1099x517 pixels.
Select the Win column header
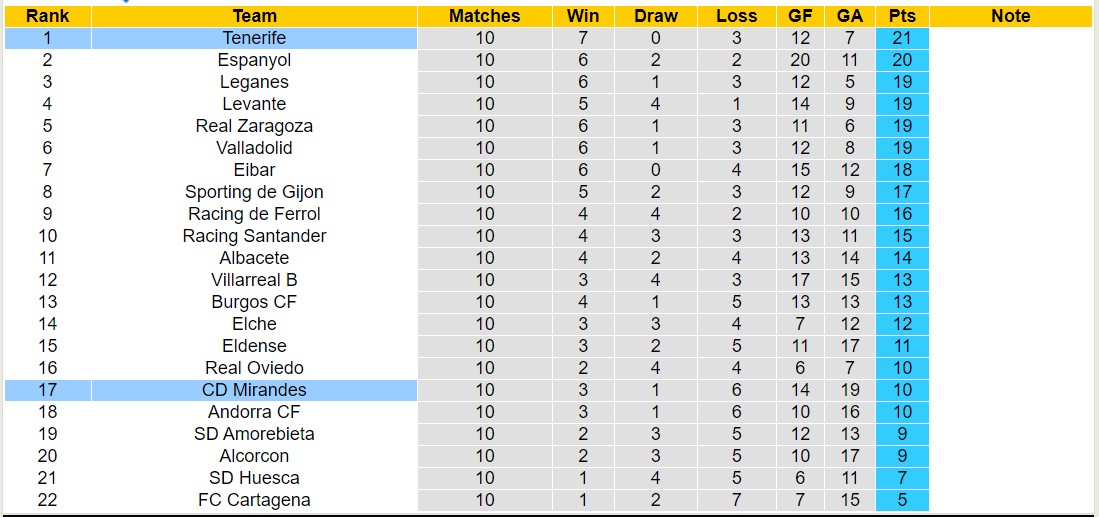583,16
